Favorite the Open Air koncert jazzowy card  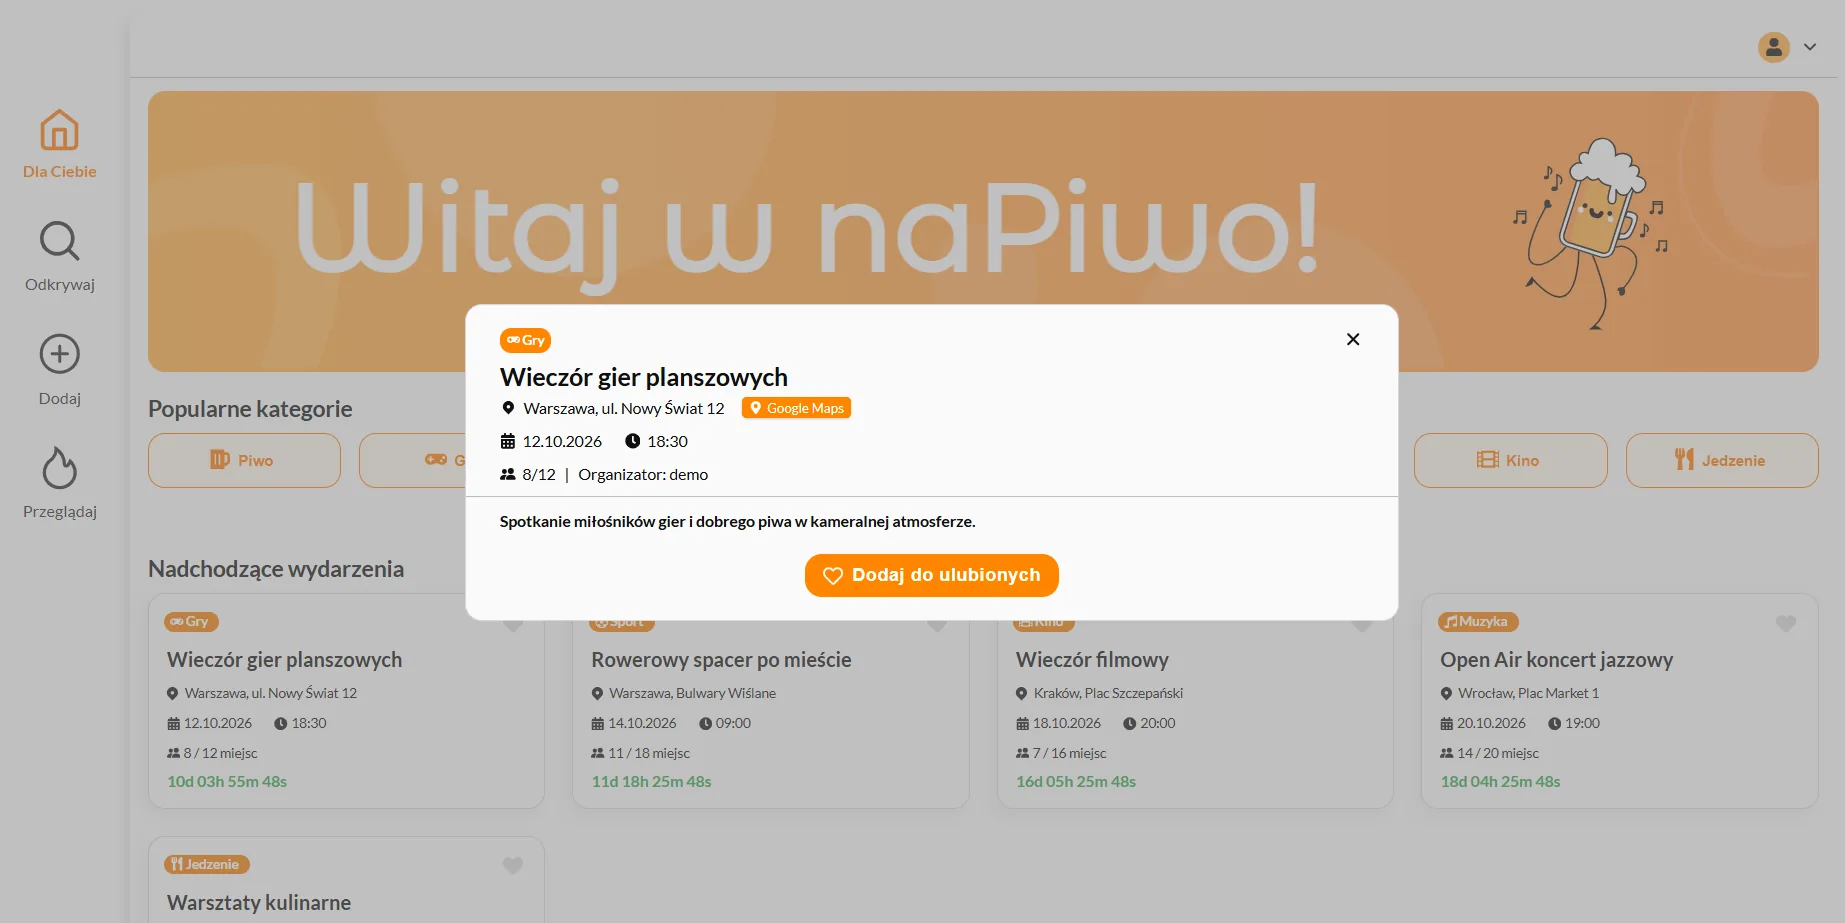point(1786,623)
